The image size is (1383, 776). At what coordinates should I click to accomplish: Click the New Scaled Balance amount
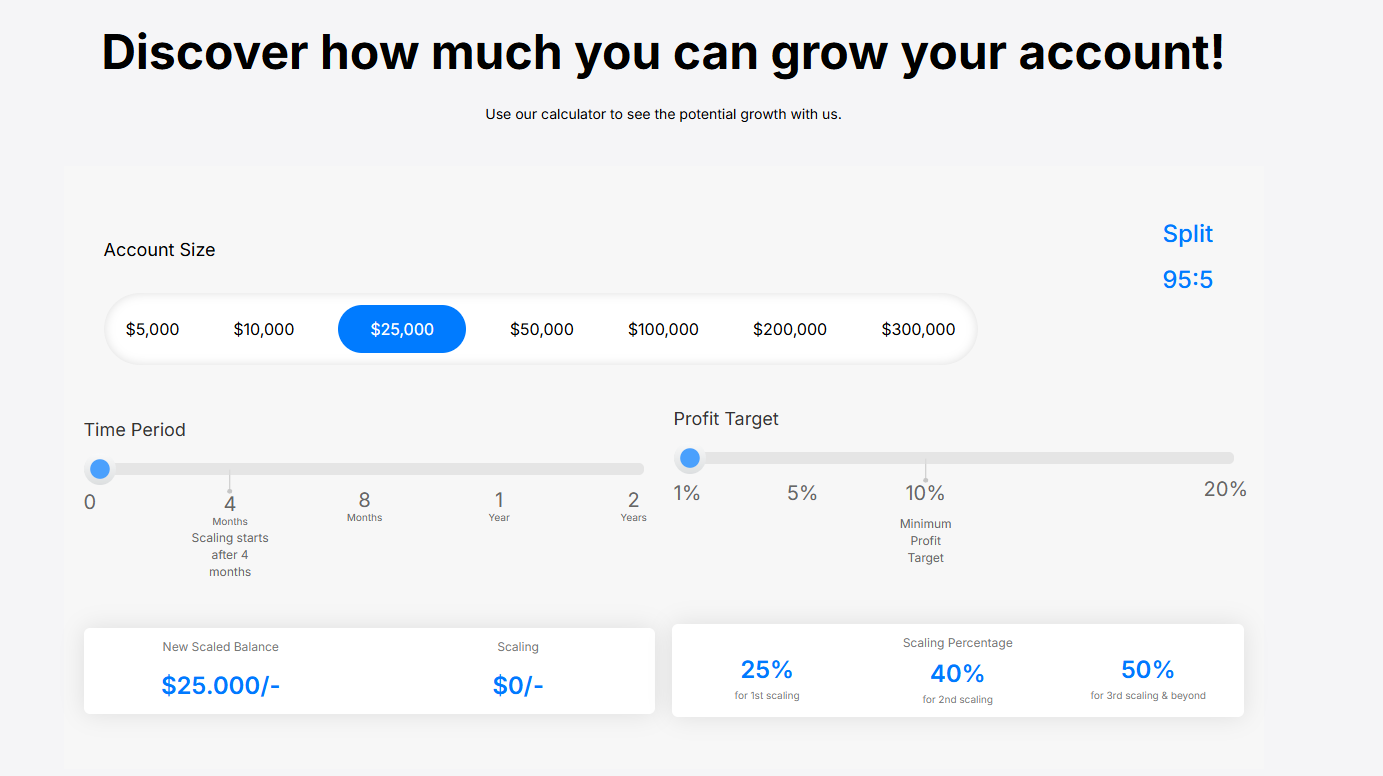coord(221,685)
